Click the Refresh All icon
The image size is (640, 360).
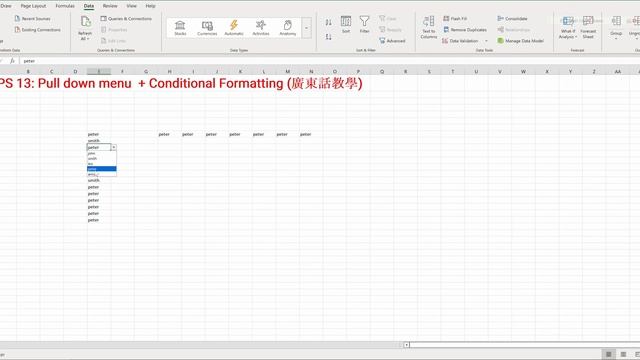coord(85,21)
